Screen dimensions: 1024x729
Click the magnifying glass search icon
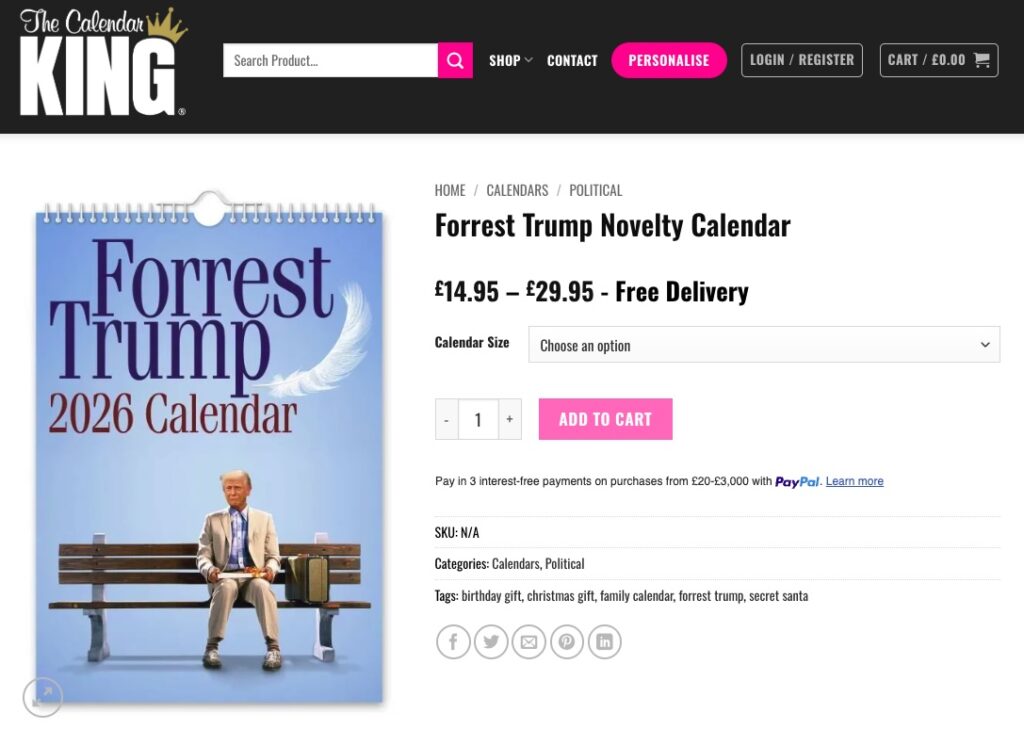[455, 60]
